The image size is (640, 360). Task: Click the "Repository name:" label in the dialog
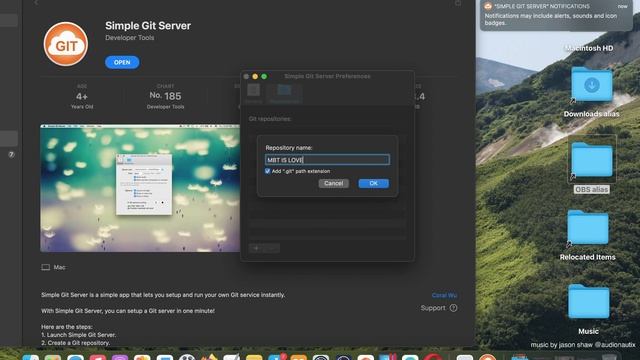[x=289, y=148]
